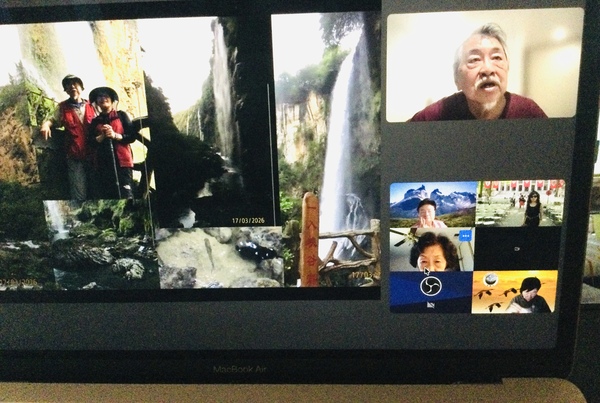The width and height of the screenshot is (600, 403).
Task: Click waterfall photo with red wooden signpost
Action: [326, 149]
